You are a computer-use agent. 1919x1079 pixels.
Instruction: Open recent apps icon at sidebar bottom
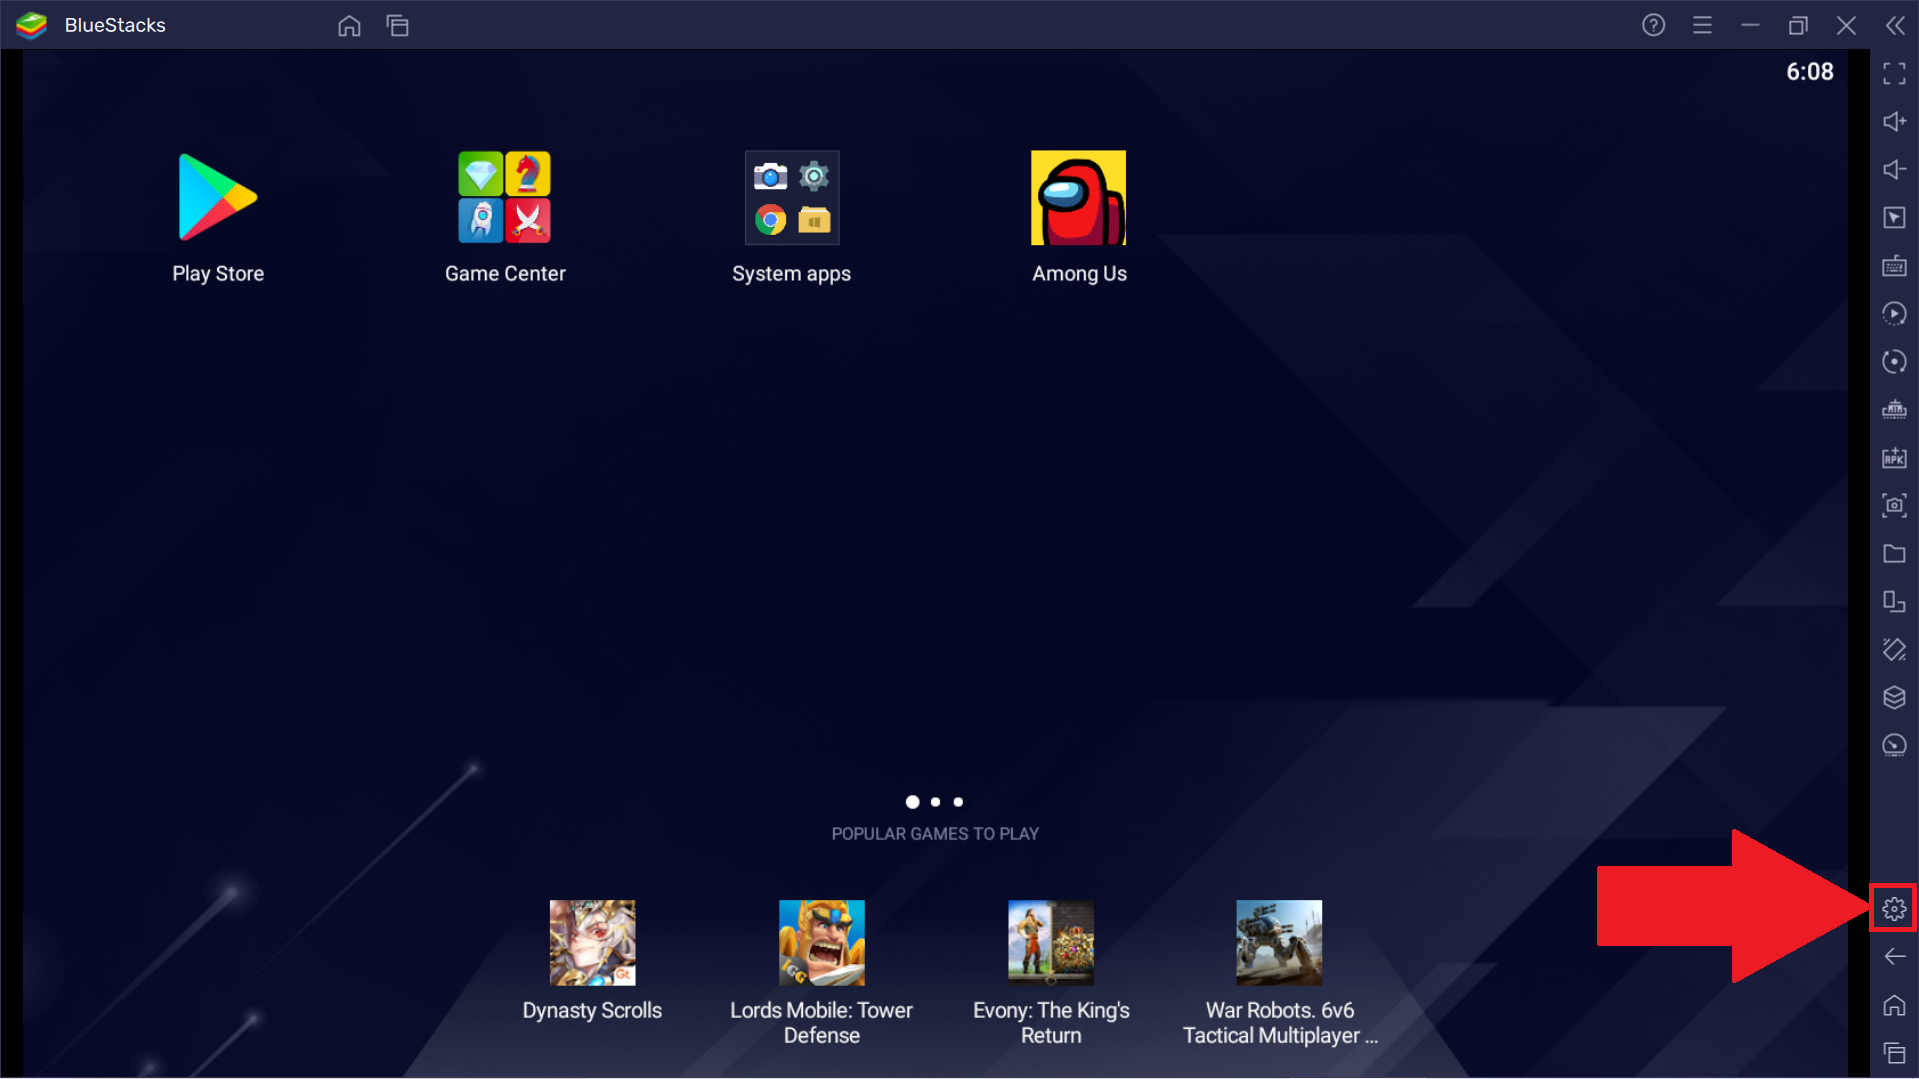point(1894,1053)
